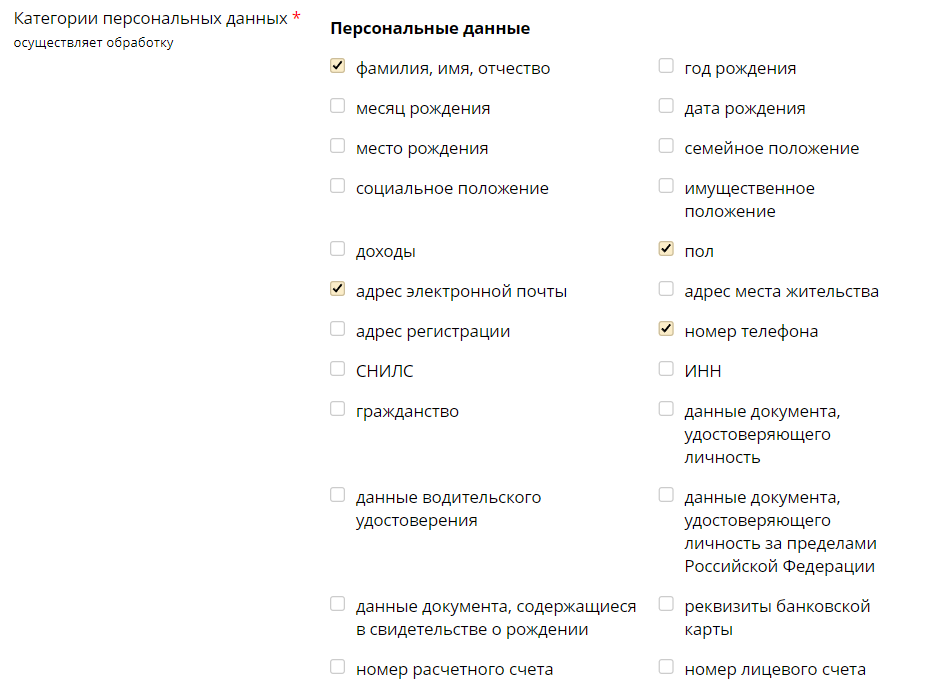The height and width of the screenshot is (689, 935).
Task: Enable 'имущественное положение' checkbox
Action: click(666, 187)
